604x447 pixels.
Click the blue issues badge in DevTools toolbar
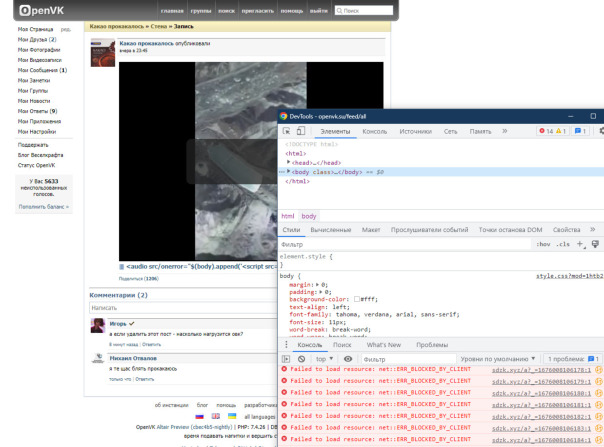point(580,131)
